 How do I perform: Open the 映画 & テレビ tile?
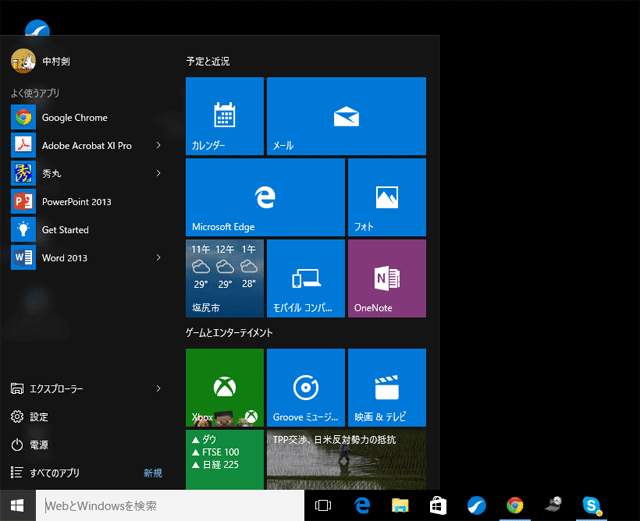(x=386, y=388)
